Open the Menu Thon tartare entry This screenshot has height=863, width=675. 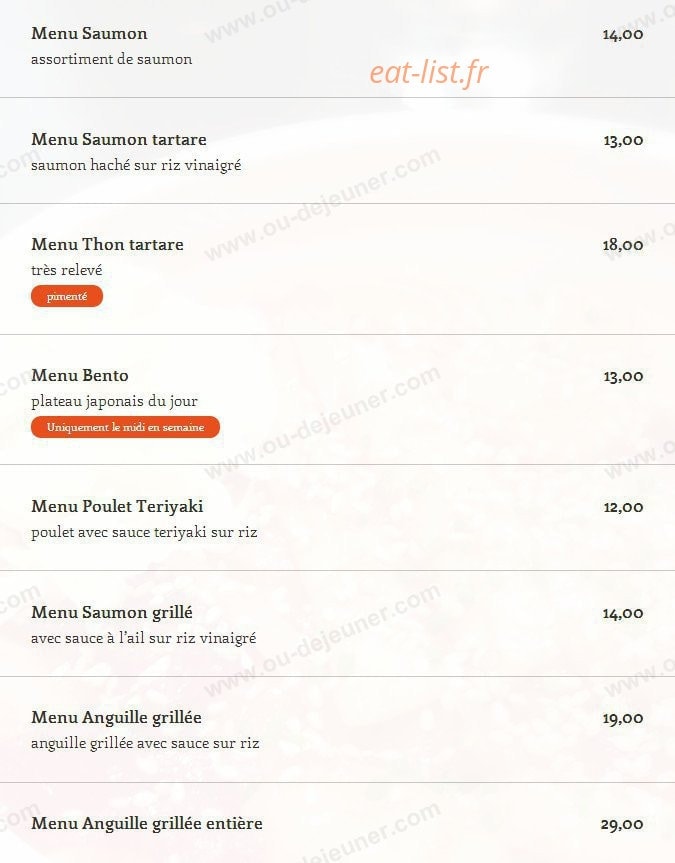pyautogui.click(x=107, y=244)
